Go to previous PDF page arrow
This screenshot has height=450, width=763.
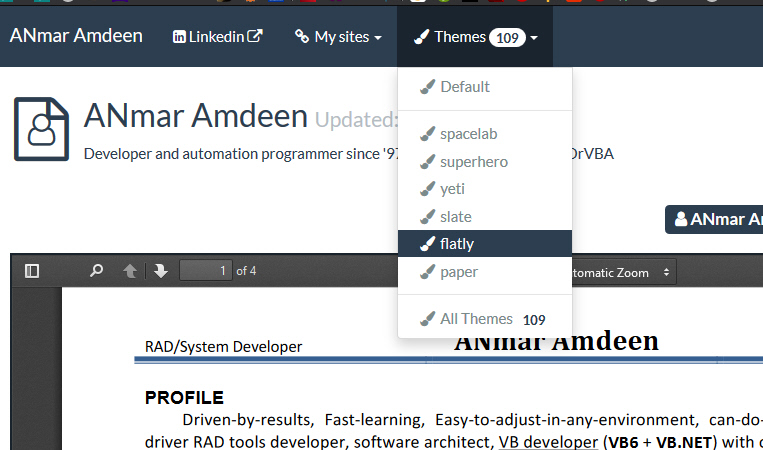click(129, 271)
